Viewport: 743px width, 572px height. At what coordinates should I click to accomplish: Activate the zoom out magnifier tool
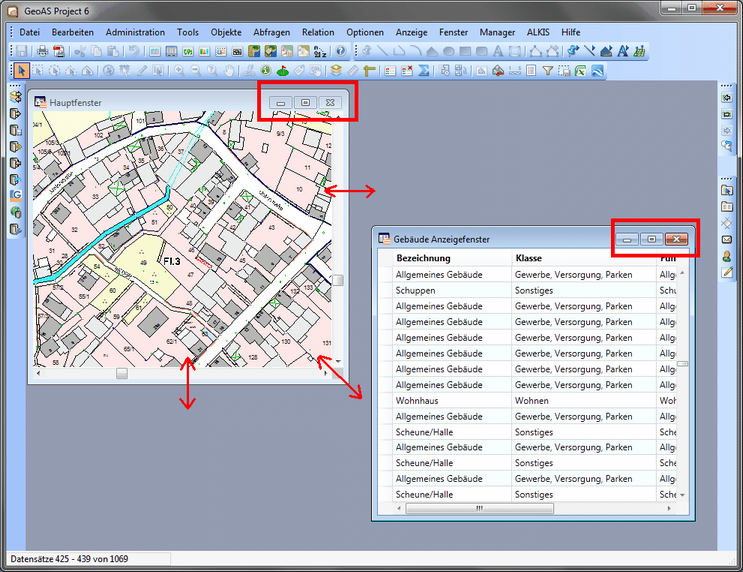pyautogui.click(x=196, y=71)
